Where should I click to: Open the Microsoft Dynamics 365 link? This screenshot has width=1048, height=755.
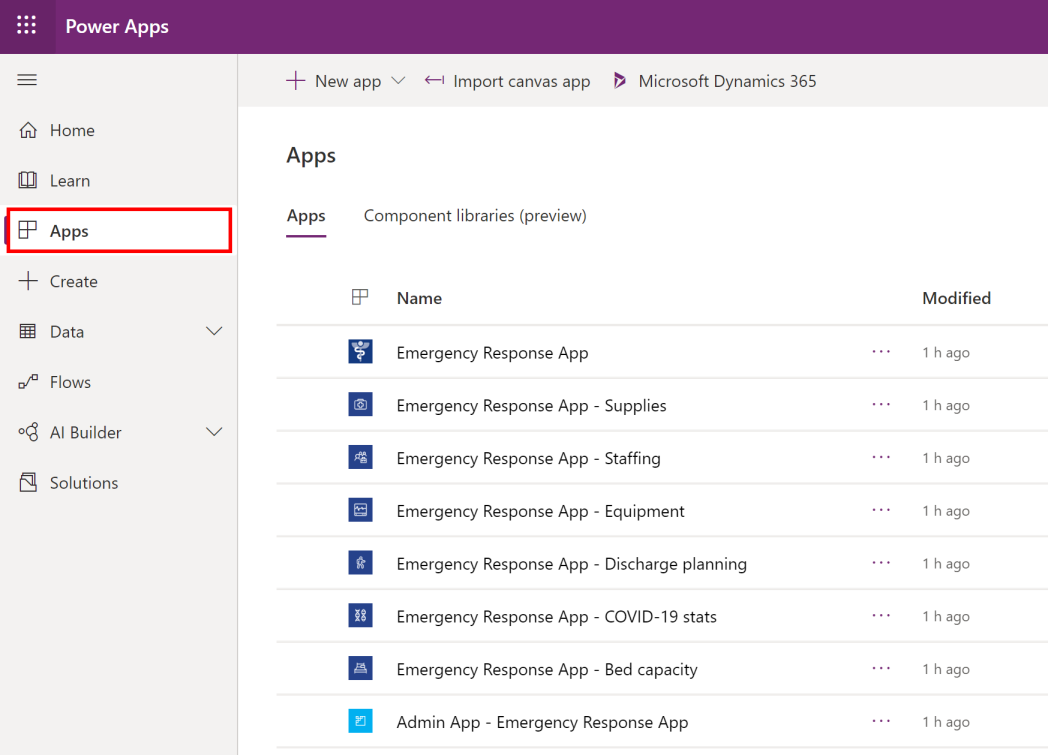[714, 81]
